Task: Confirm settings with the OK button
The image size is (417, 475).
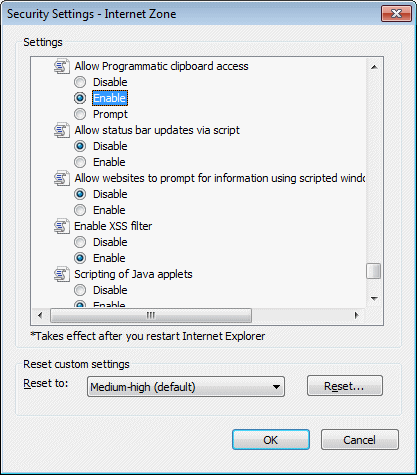Action: (x=271, y=440)
